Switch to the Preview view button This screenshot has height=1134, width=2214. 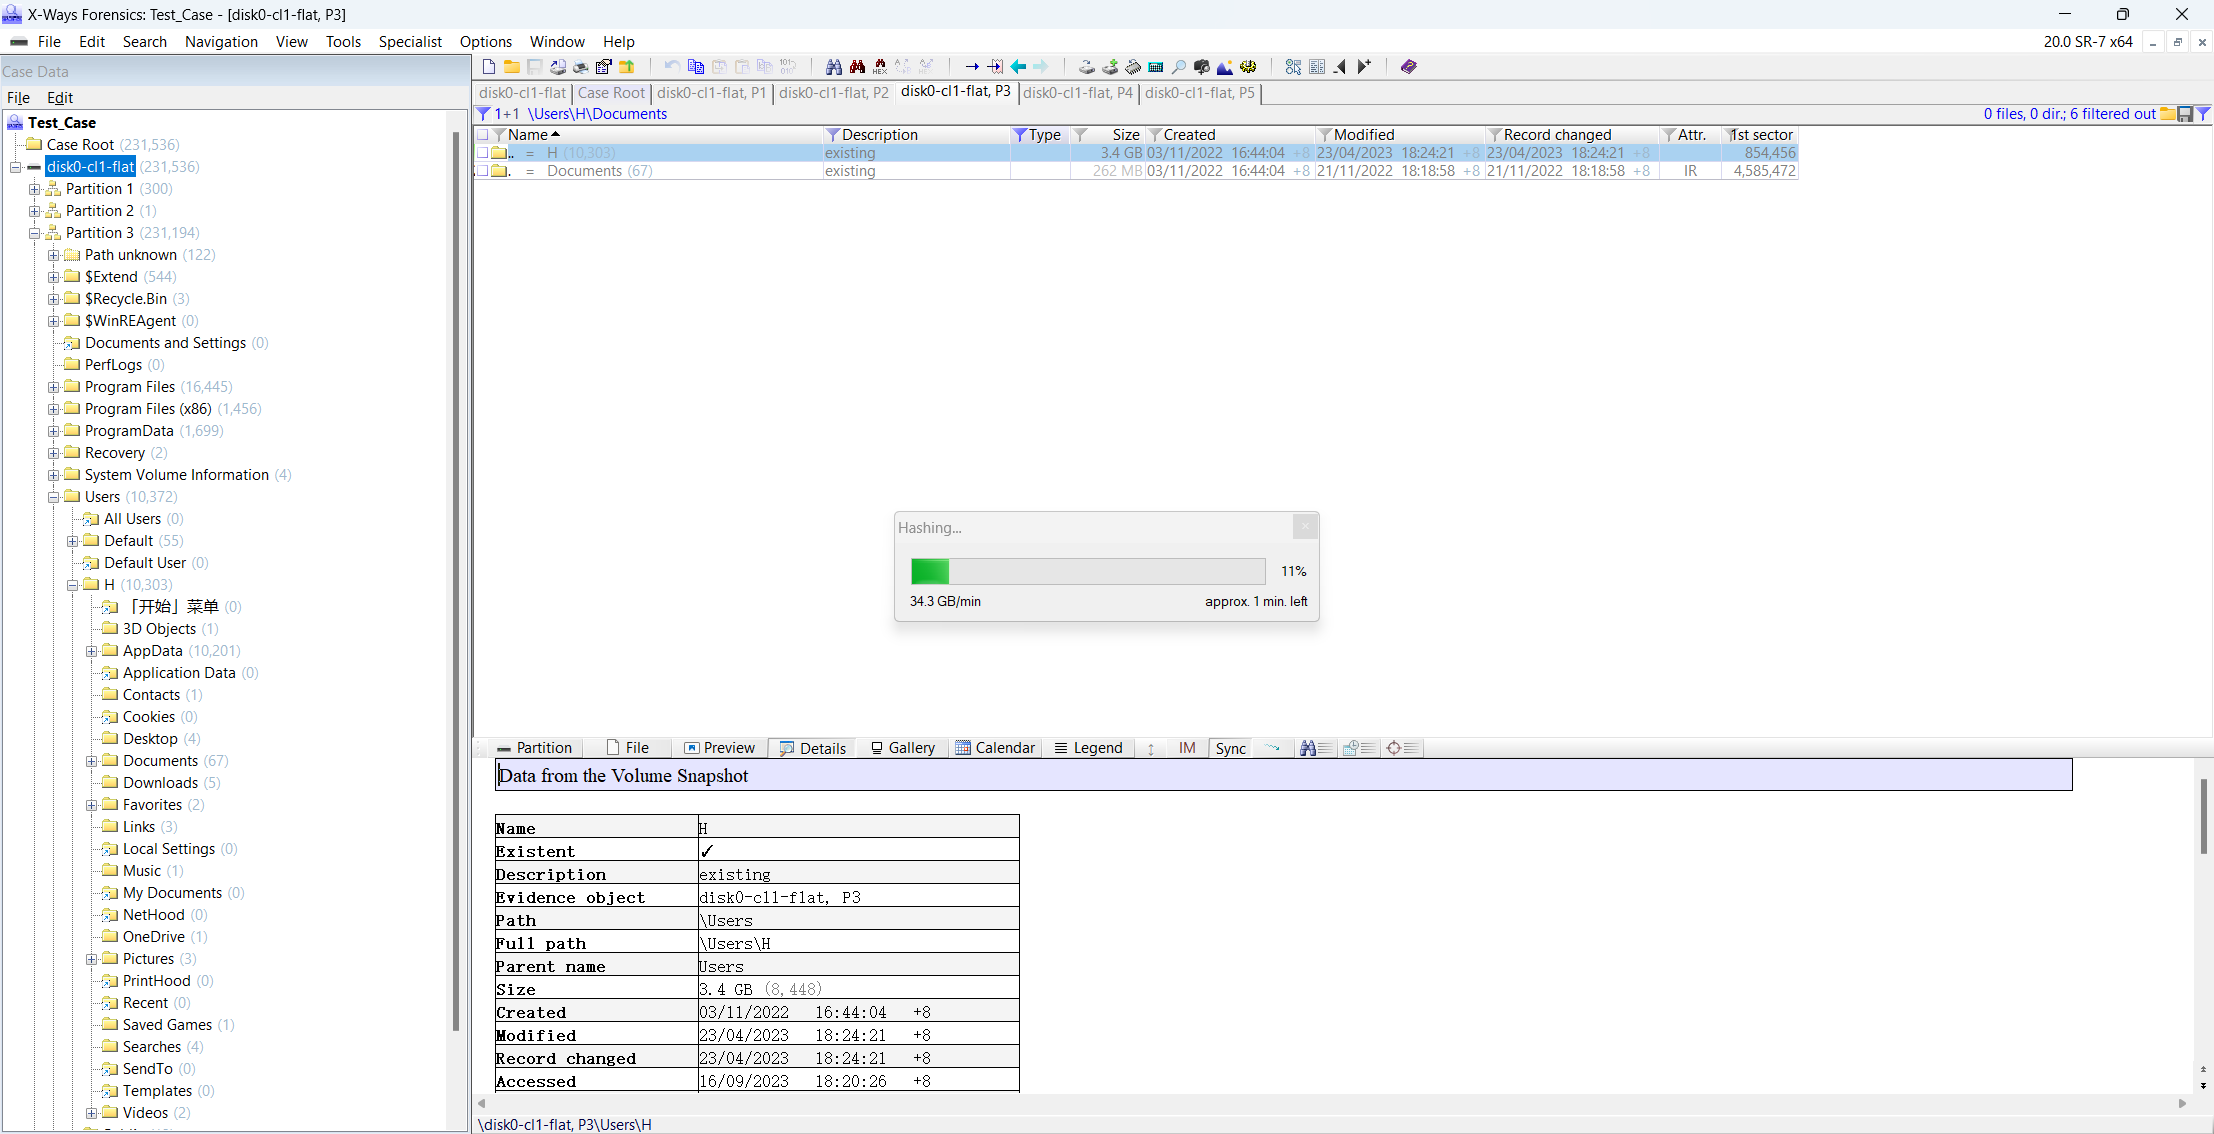pos(719,748)
